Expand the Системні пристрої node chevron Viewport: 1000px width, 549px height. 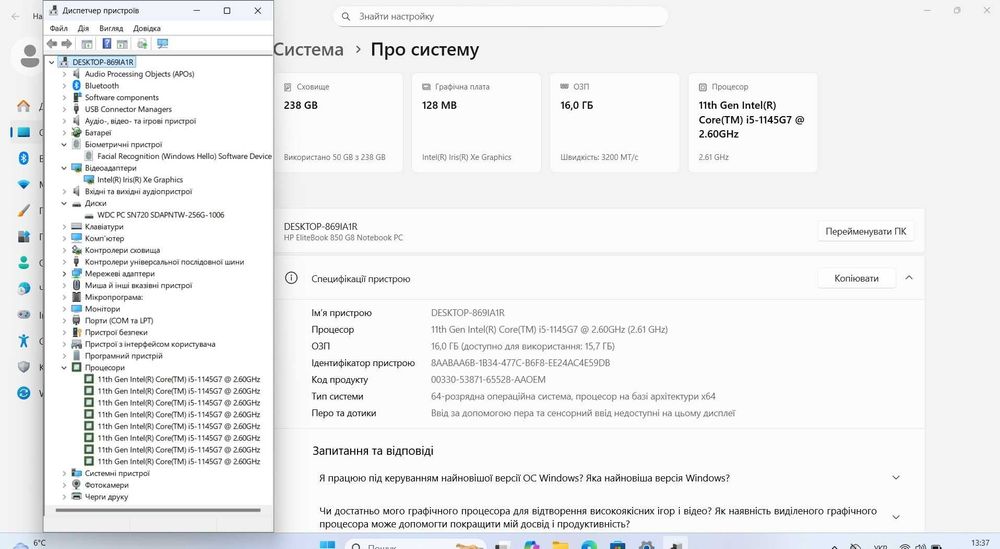click(x=64, y=473)
